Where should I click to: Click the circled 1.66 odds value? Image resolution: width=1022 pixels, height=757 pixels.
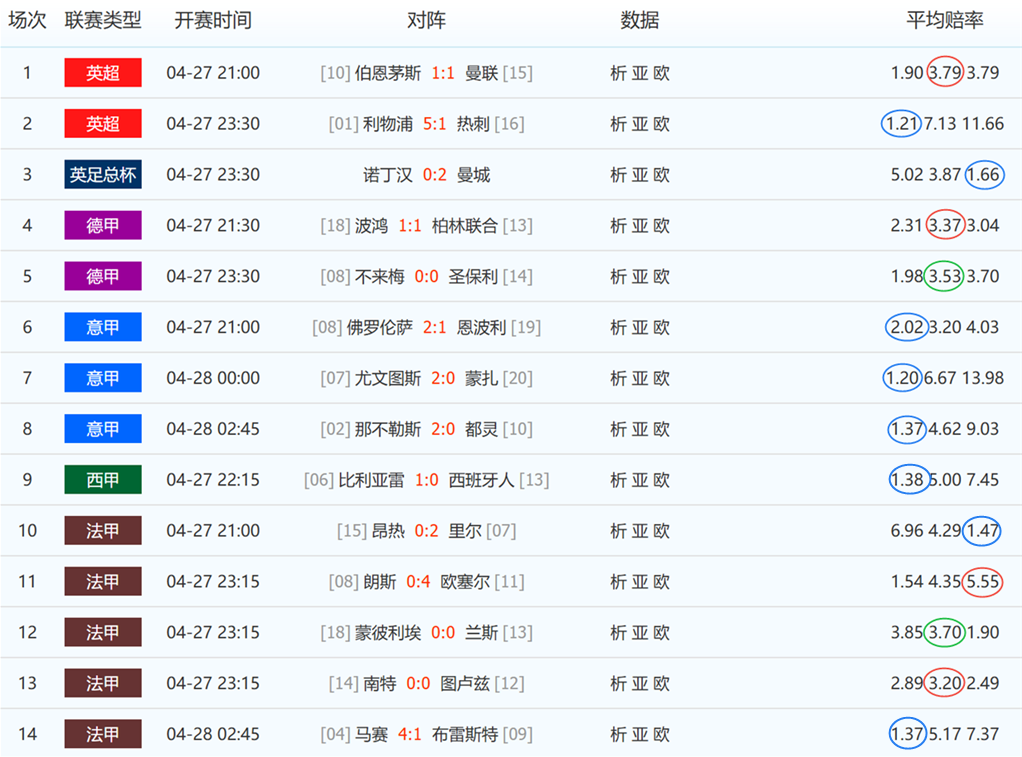984,174
